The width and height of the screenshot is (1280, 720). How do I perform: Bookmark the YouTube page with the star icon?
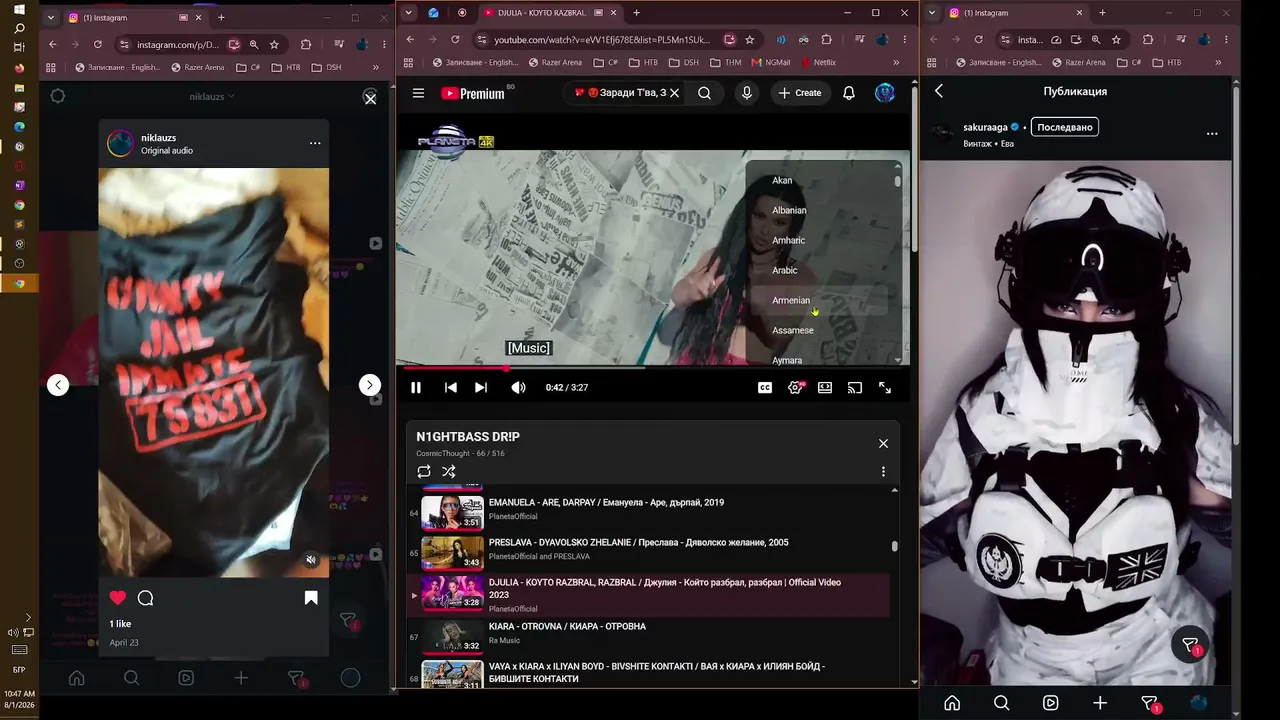click(x=750, y=40)
